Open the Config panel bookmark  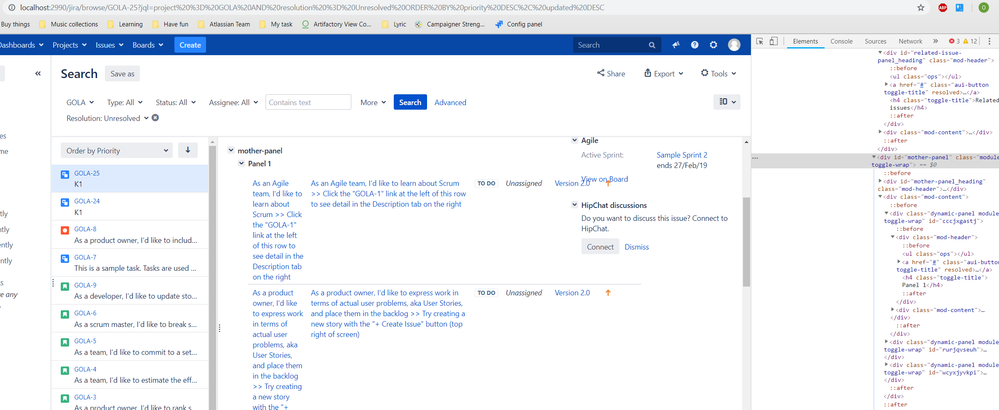tap(517, 24)
